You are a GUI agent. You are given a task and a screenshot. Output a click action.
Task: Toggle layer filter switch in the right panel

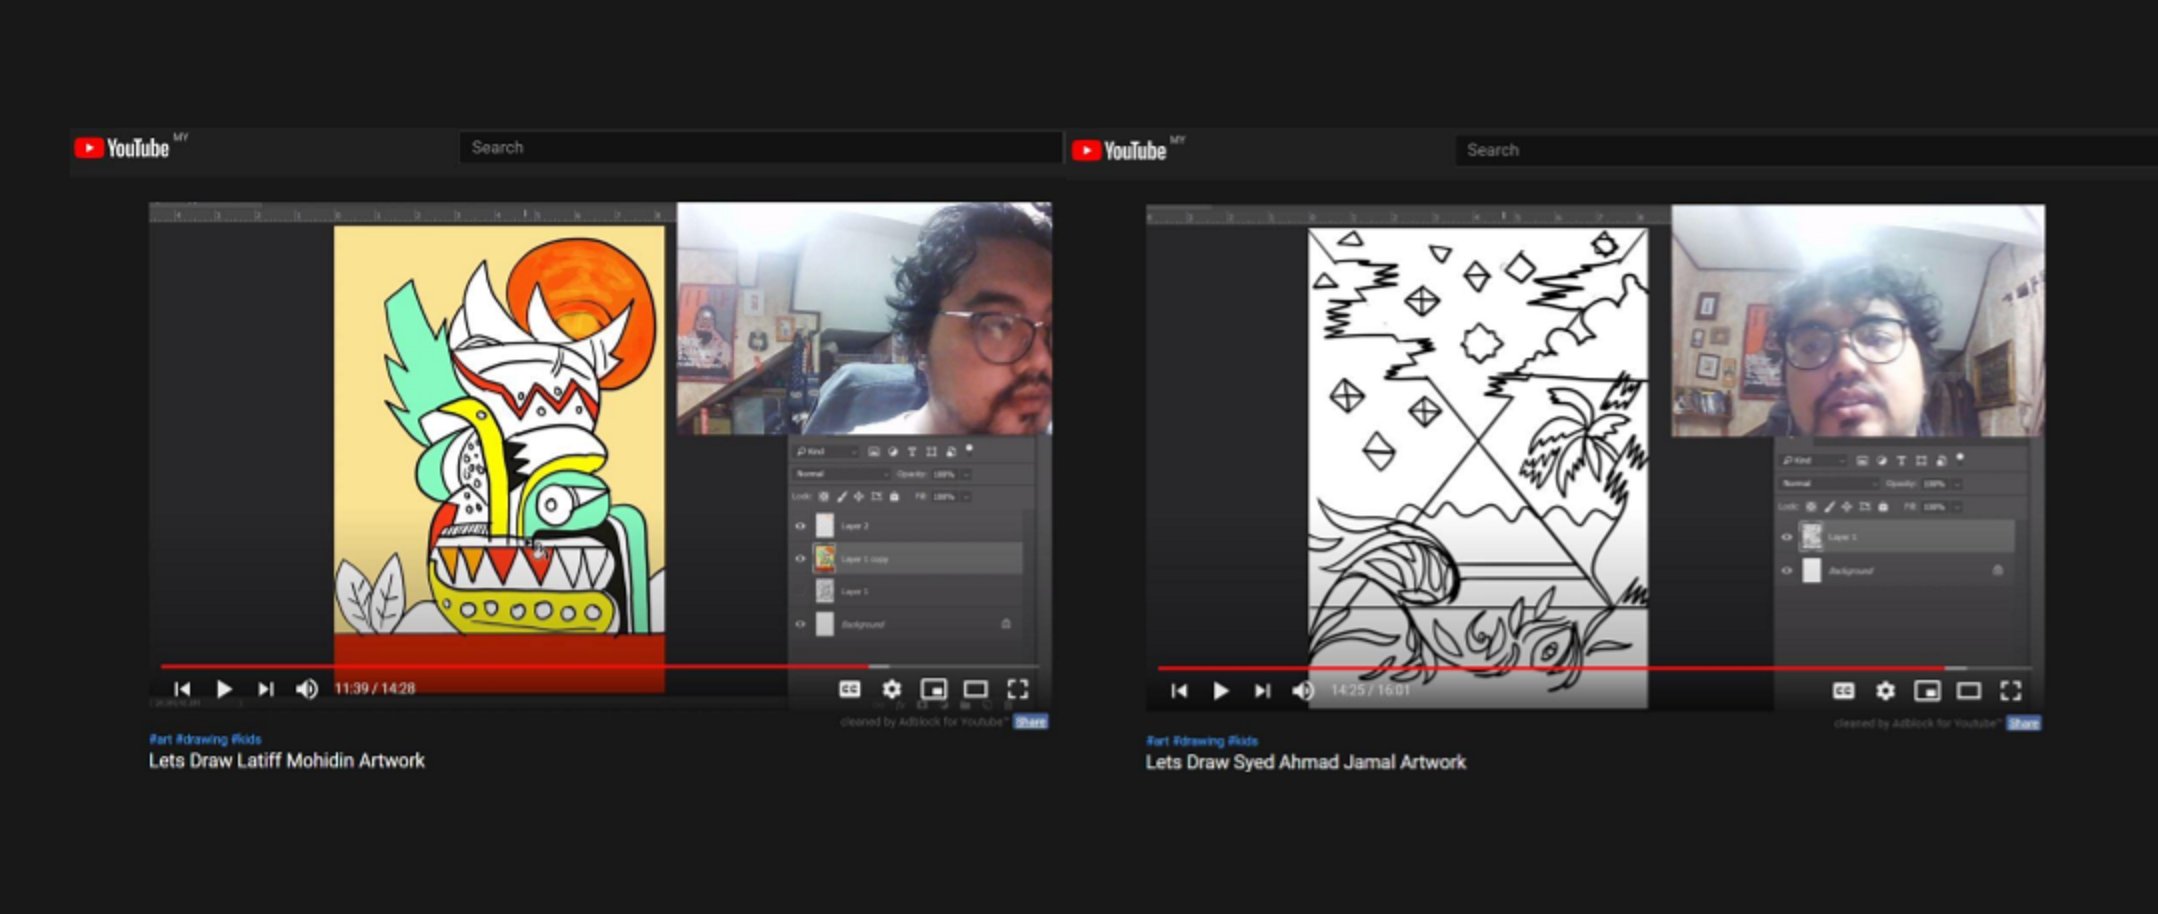1960,458
